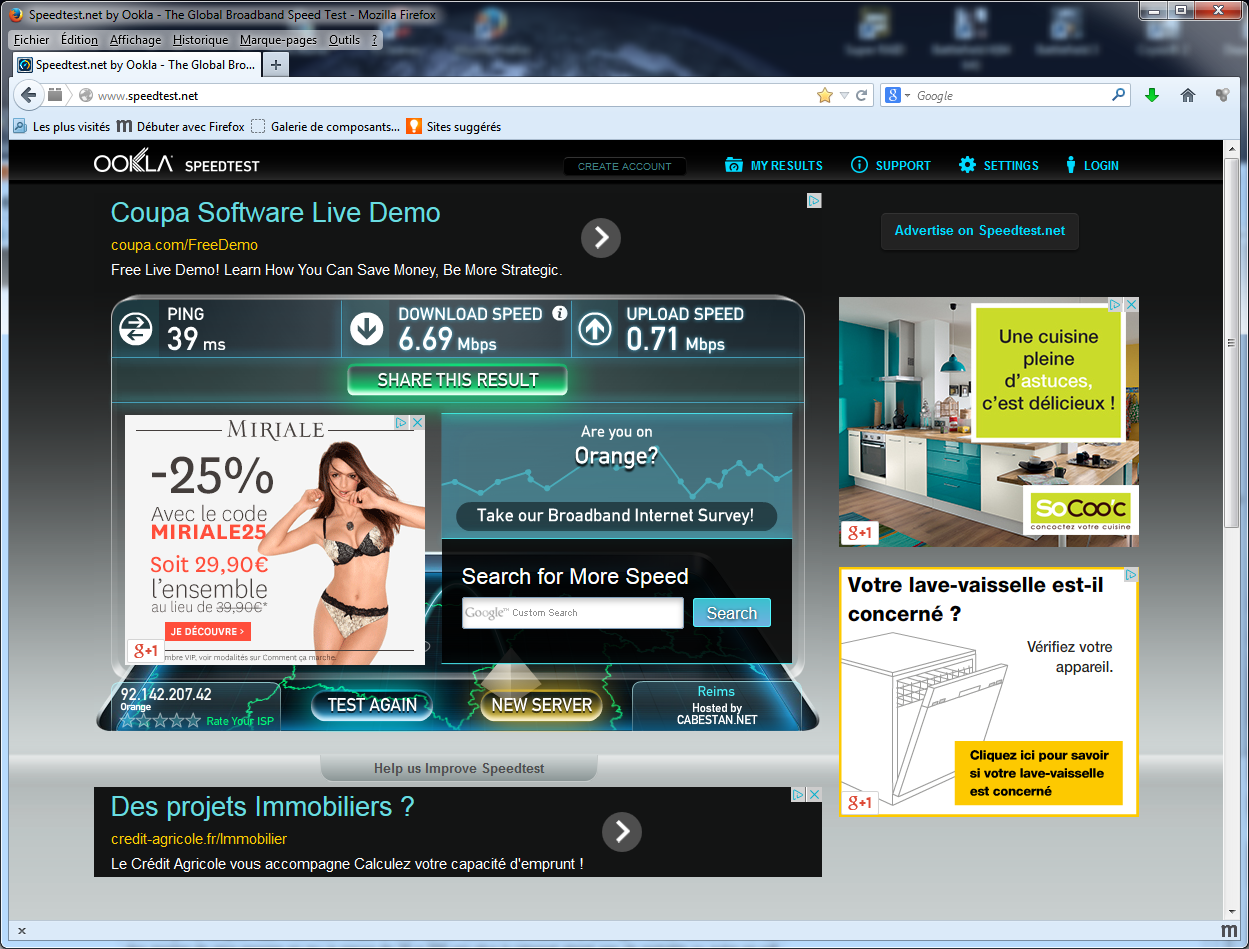Open the green downloads arrow icon
Image resolution: width=1249 pixels, height=949 pixels.
click(x=1151, y=95)
